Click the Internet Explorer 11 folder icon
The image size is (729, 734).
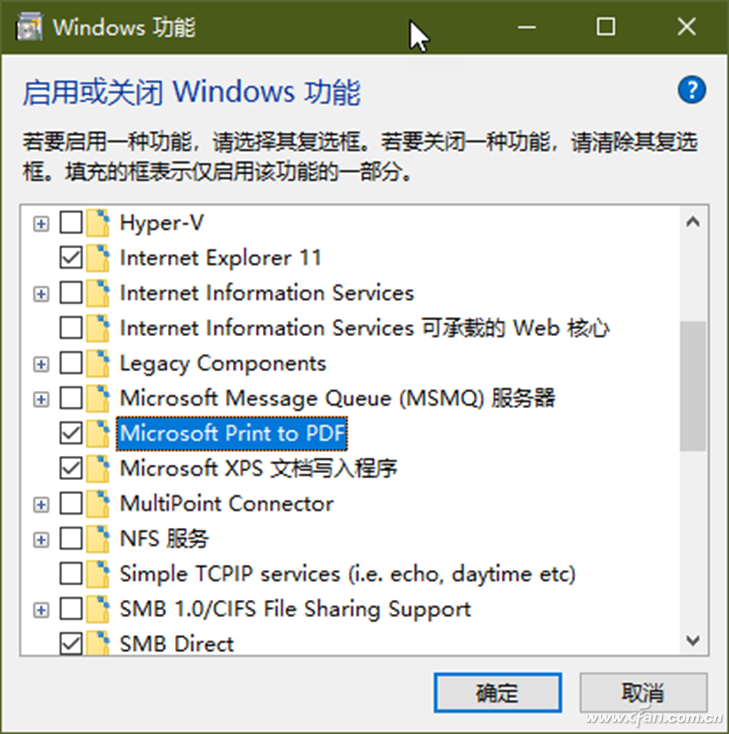pyautogui.click(x=98, y=258)
